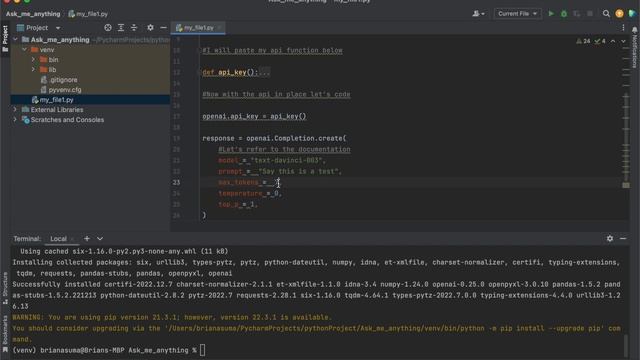The width and height of the screenshot is (640, 360).
Task: Hide the Terminal tool window
Action: [623, 238]
